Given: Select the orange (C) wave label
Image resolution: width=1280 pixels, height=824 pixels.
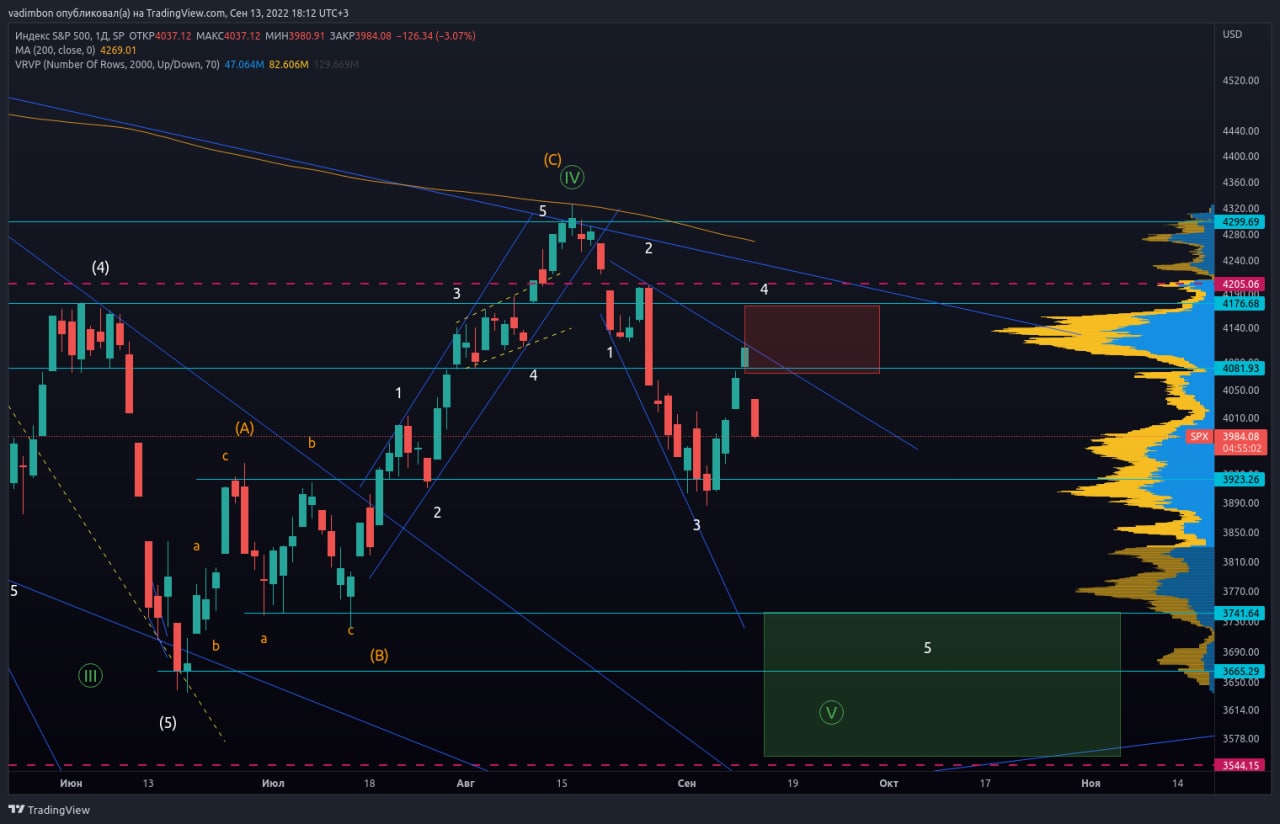Looking at the screenshot, I should tap(553, 159).
